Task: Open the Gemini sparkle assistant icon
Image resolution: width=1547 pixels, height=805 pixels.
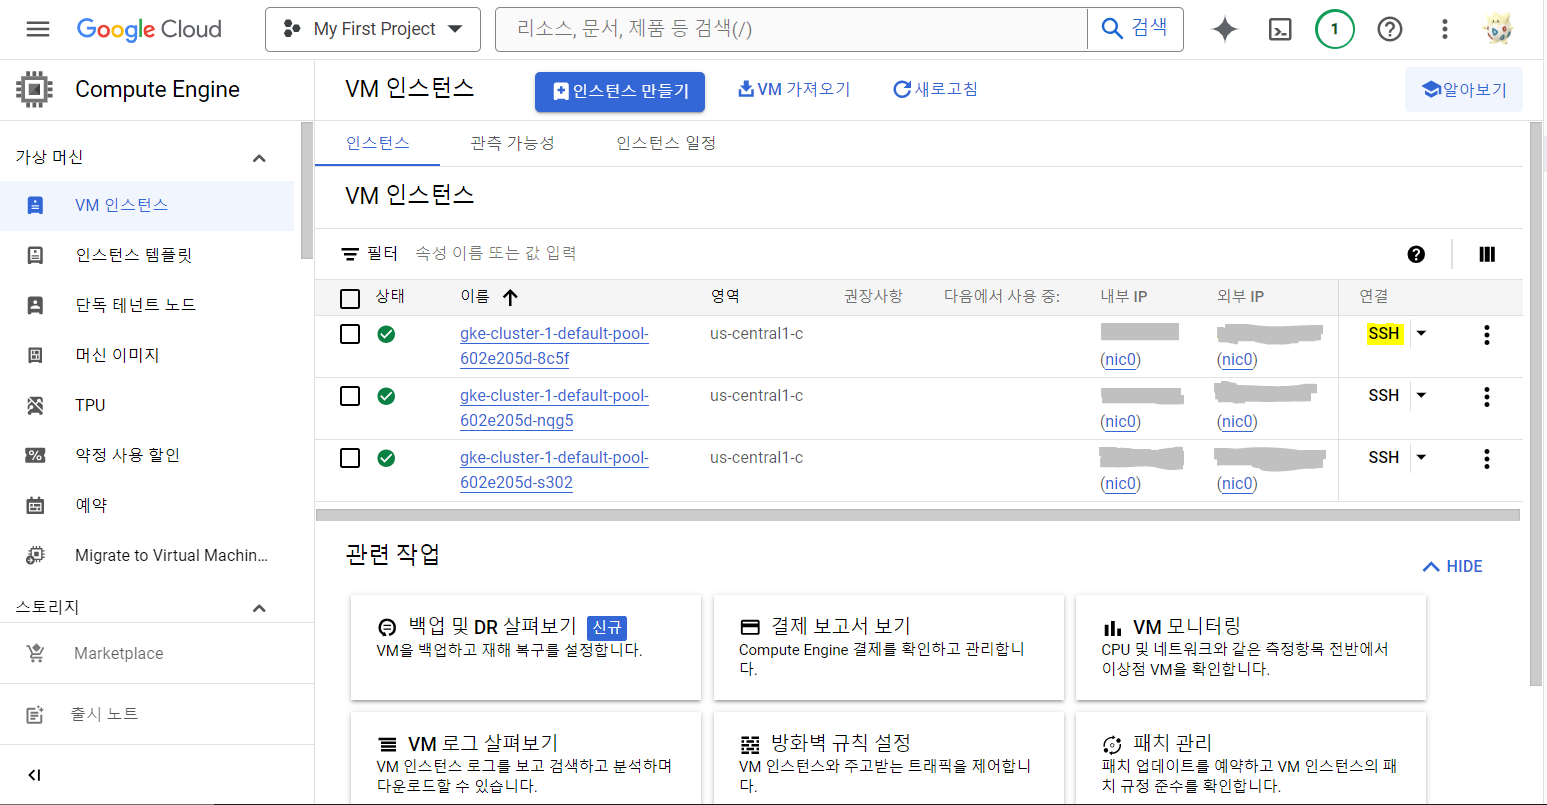Action: pyautogui.click(x=1225, y=29)
